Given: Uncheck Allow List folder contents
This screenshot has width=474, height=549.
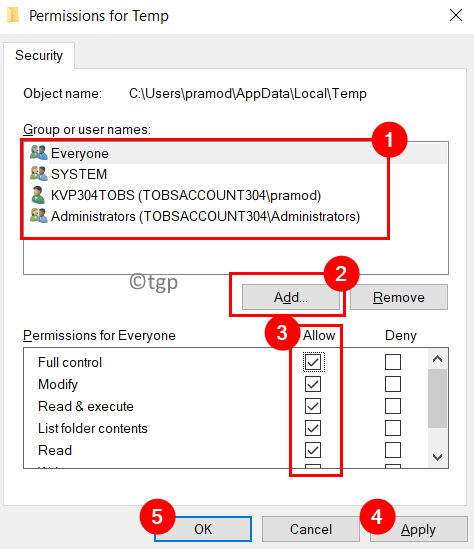Looking at the screenshot, I should click(x=313, y=428).
